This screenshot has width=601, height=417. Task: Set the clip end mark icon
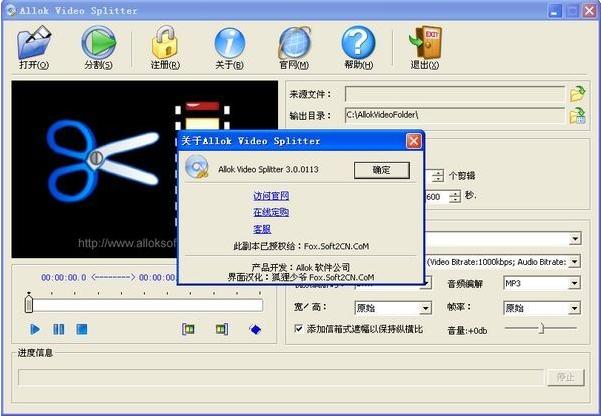click(222, 329)
